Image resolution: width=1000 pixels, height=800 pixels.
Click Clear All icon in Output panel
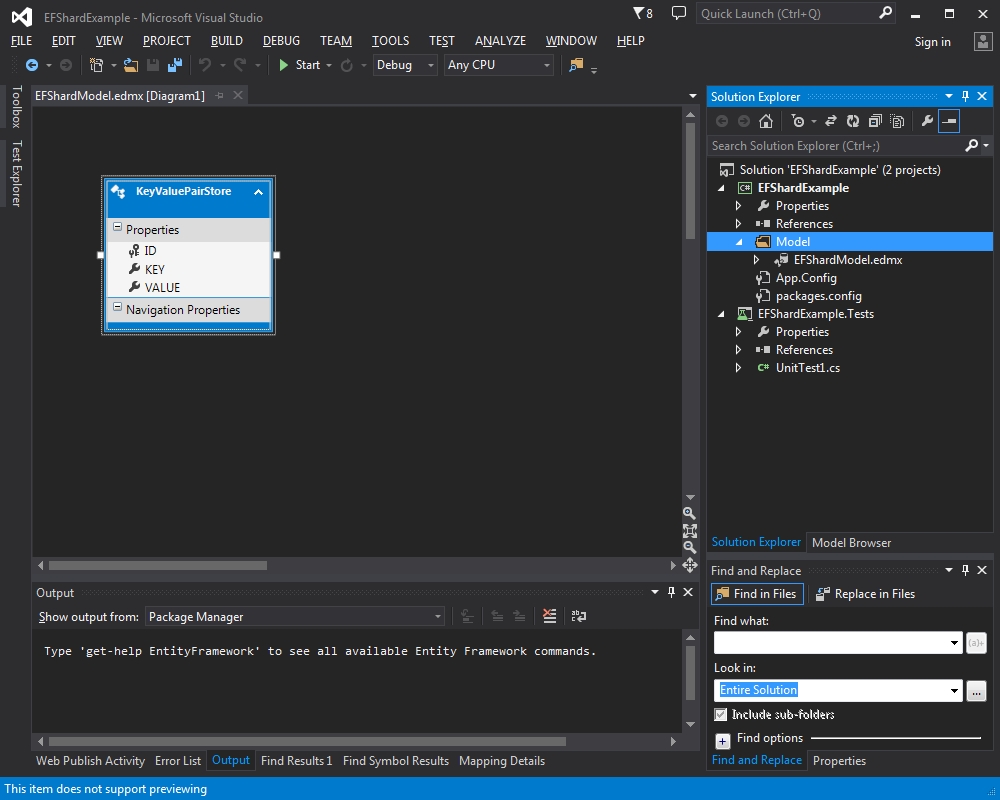coord(549,616)
